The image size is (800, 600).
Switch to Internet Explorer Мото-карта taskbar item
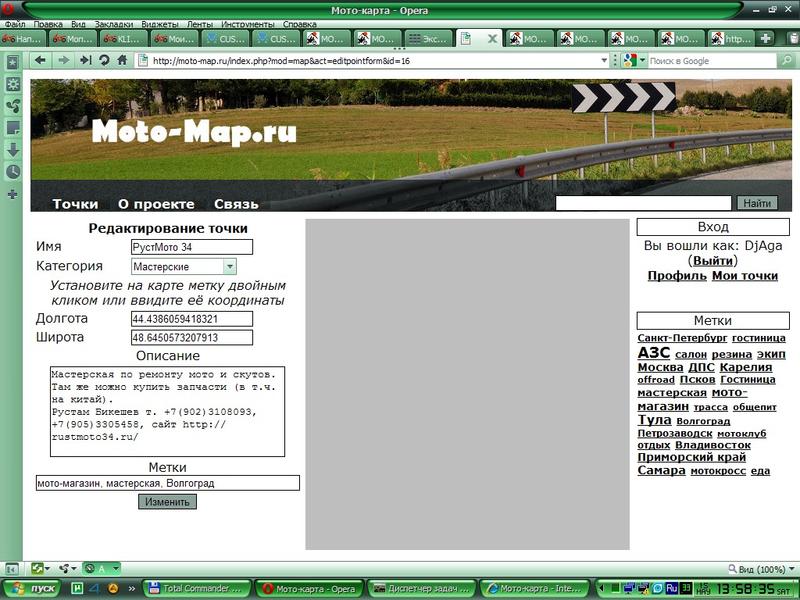click(x=534, y=588)
